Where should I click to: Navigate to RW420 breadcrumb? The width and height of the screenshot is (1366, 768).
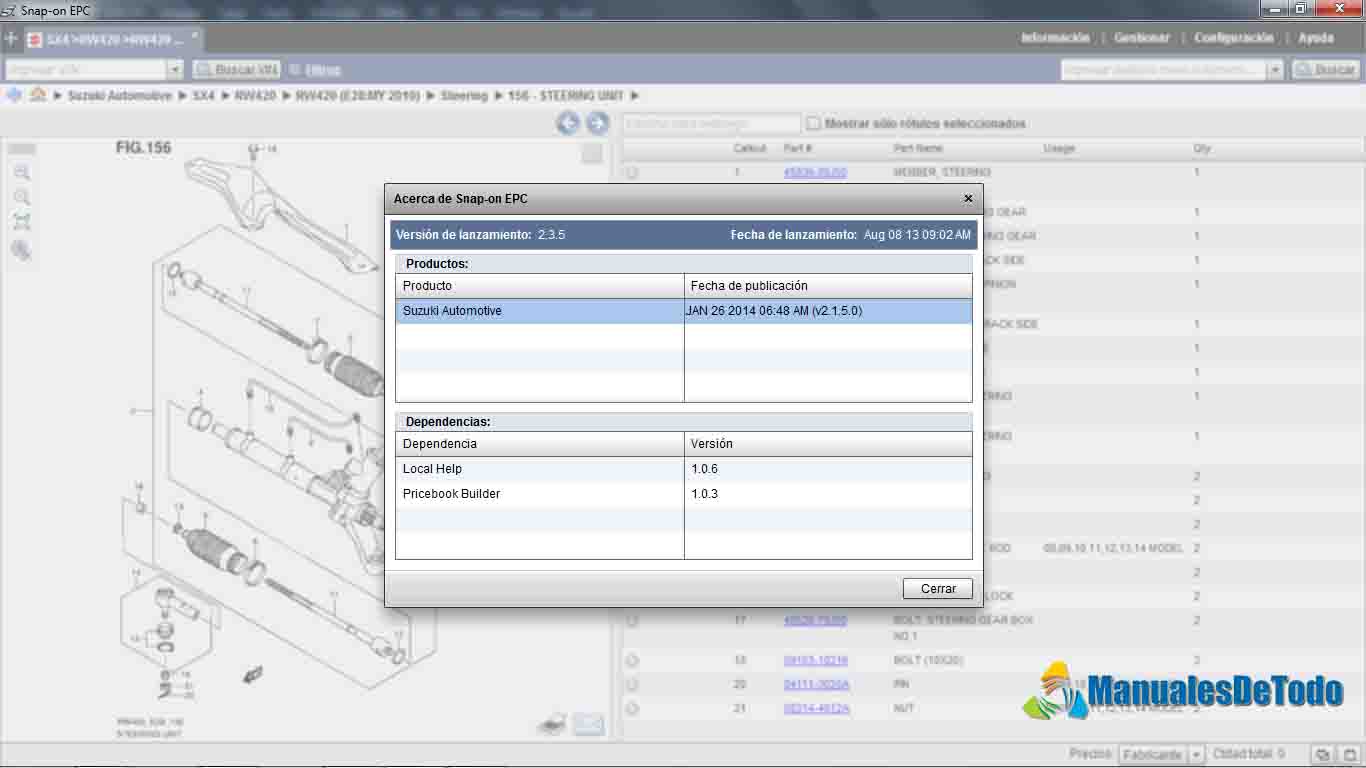[255, 96]
